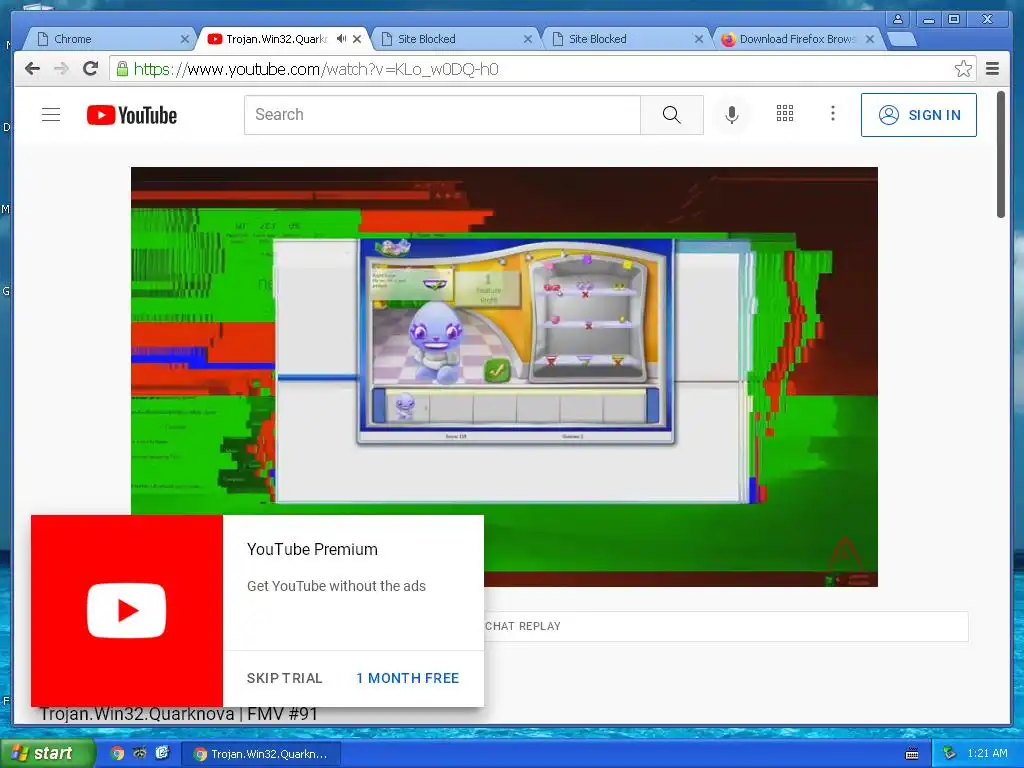
Task: Bookmark this page with the star icon
Action: [963, 69]
